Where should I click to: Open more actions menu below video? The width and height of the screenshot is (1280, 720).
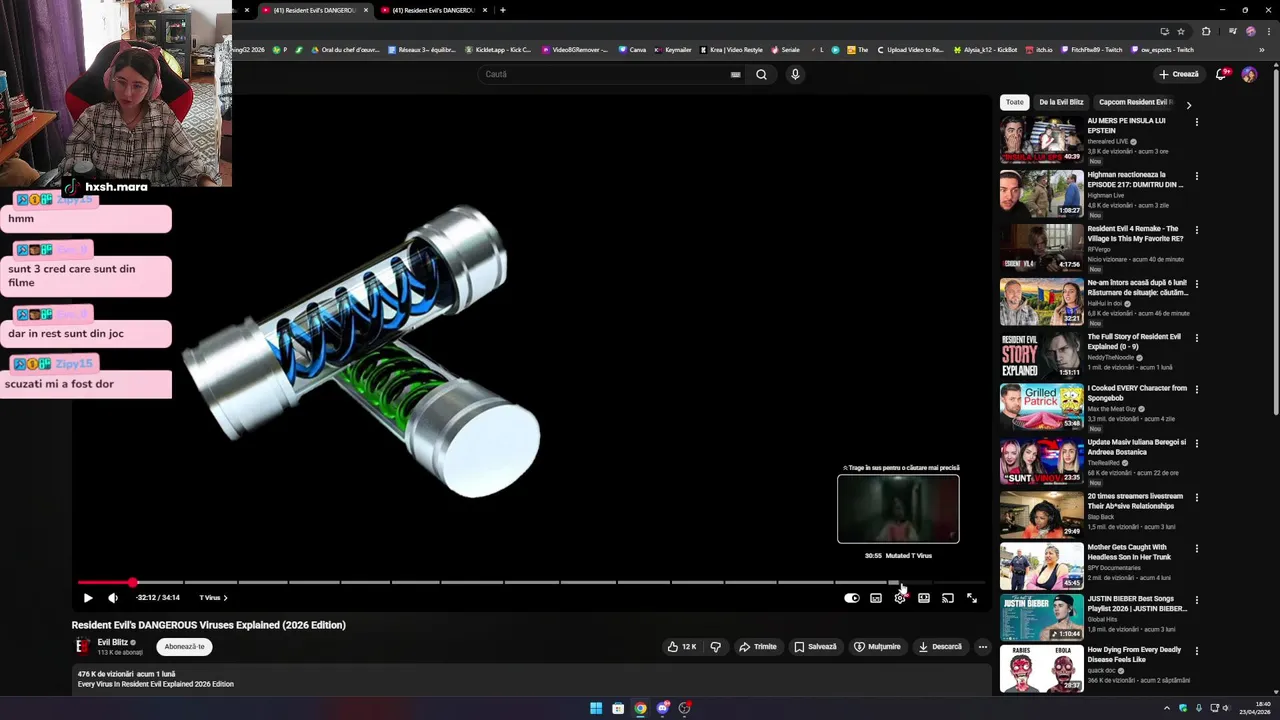[x=983, y=647]
